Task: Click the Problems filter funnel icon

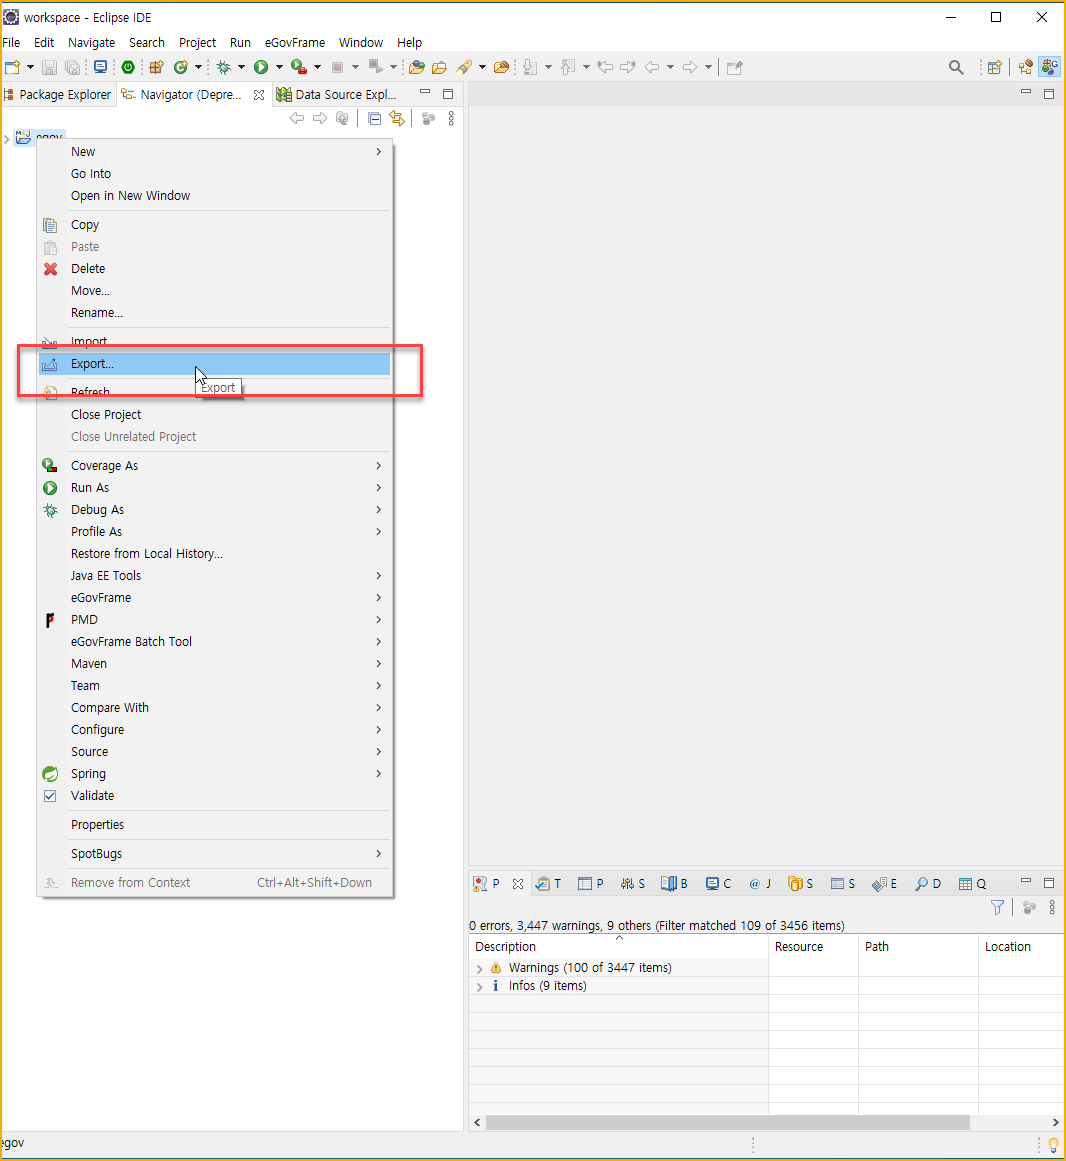Action: tap(997, 907)
